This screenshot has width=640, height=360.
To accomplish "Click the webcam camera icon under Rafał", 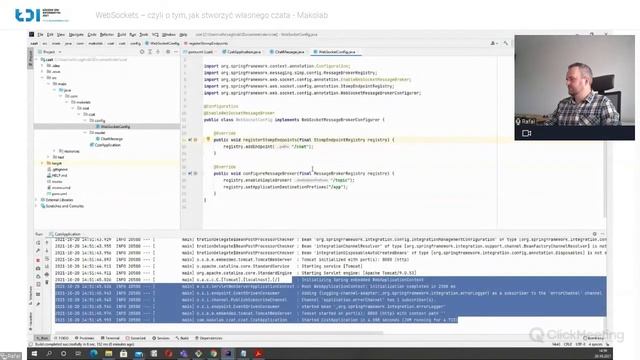I will pos(527,133).
